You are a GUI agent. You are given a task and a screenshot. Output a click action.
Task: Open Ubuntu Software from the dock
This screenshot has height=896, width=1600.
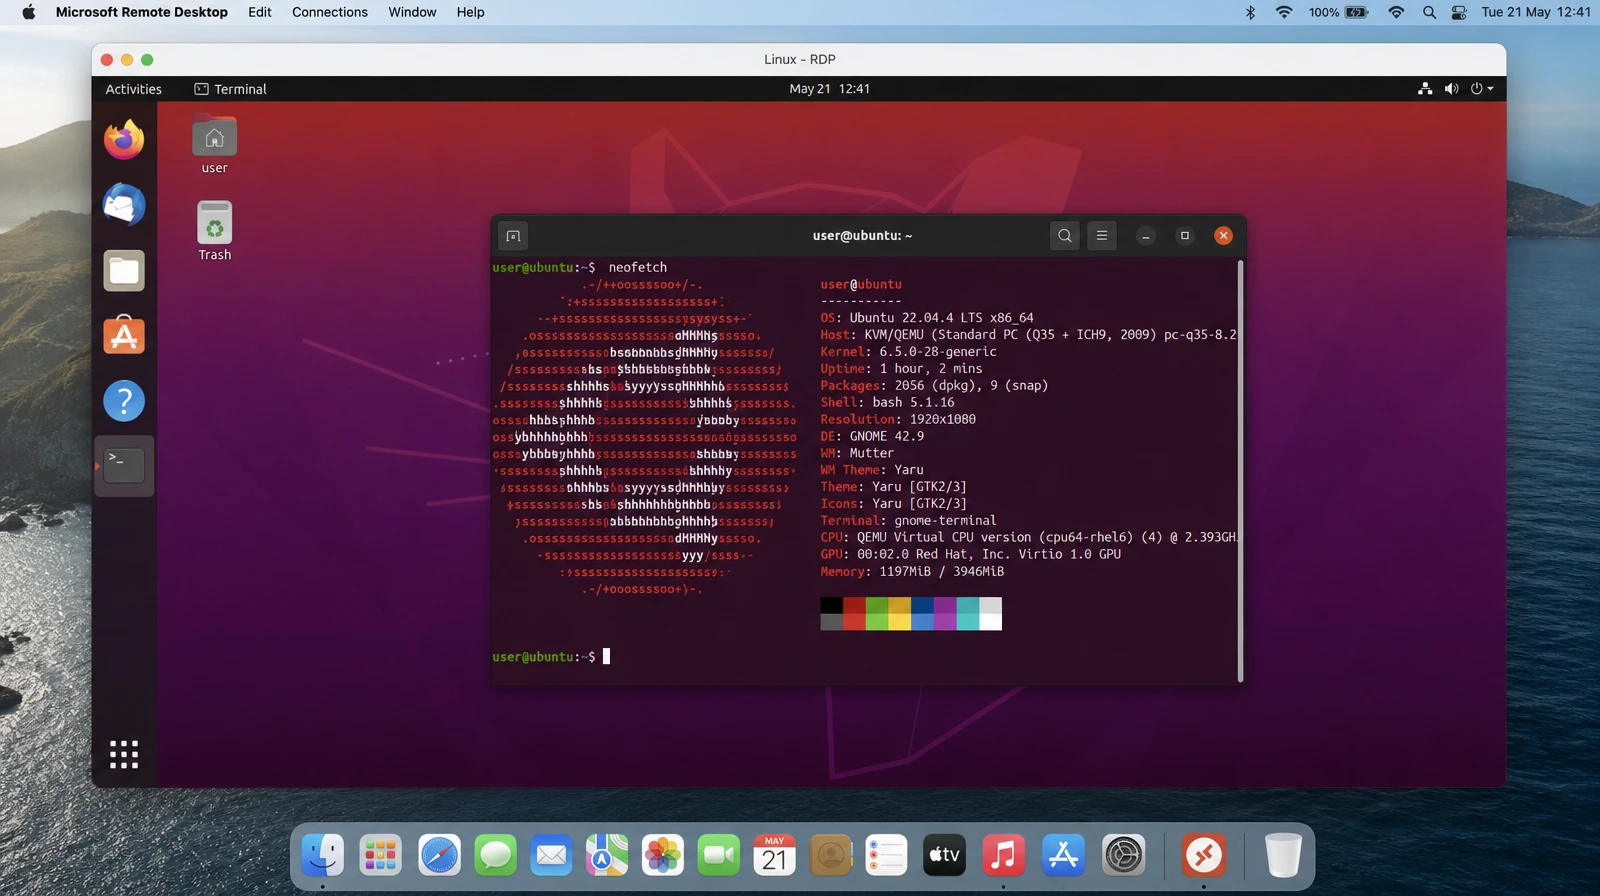124,336
